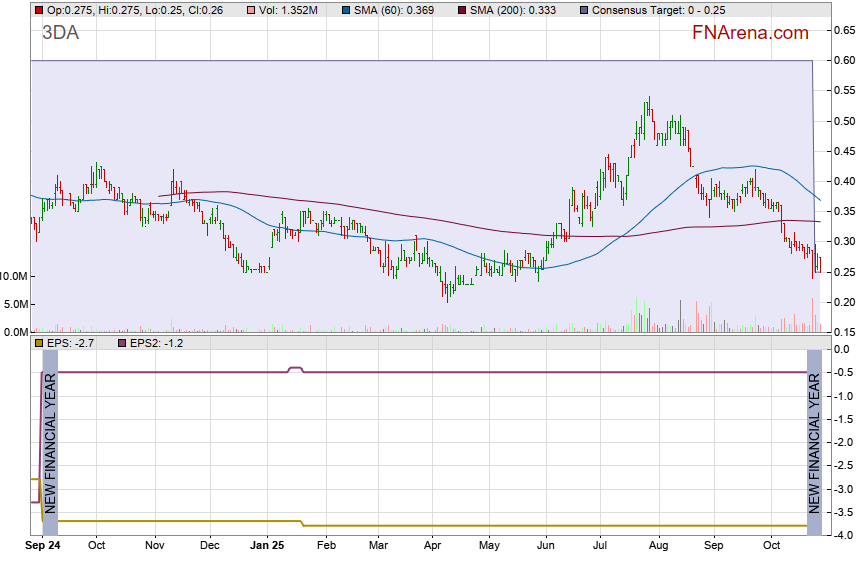Viewport: 859px width, 566px height.
Task: Open the FNArena.com link
Action: [x=750, y=33]
